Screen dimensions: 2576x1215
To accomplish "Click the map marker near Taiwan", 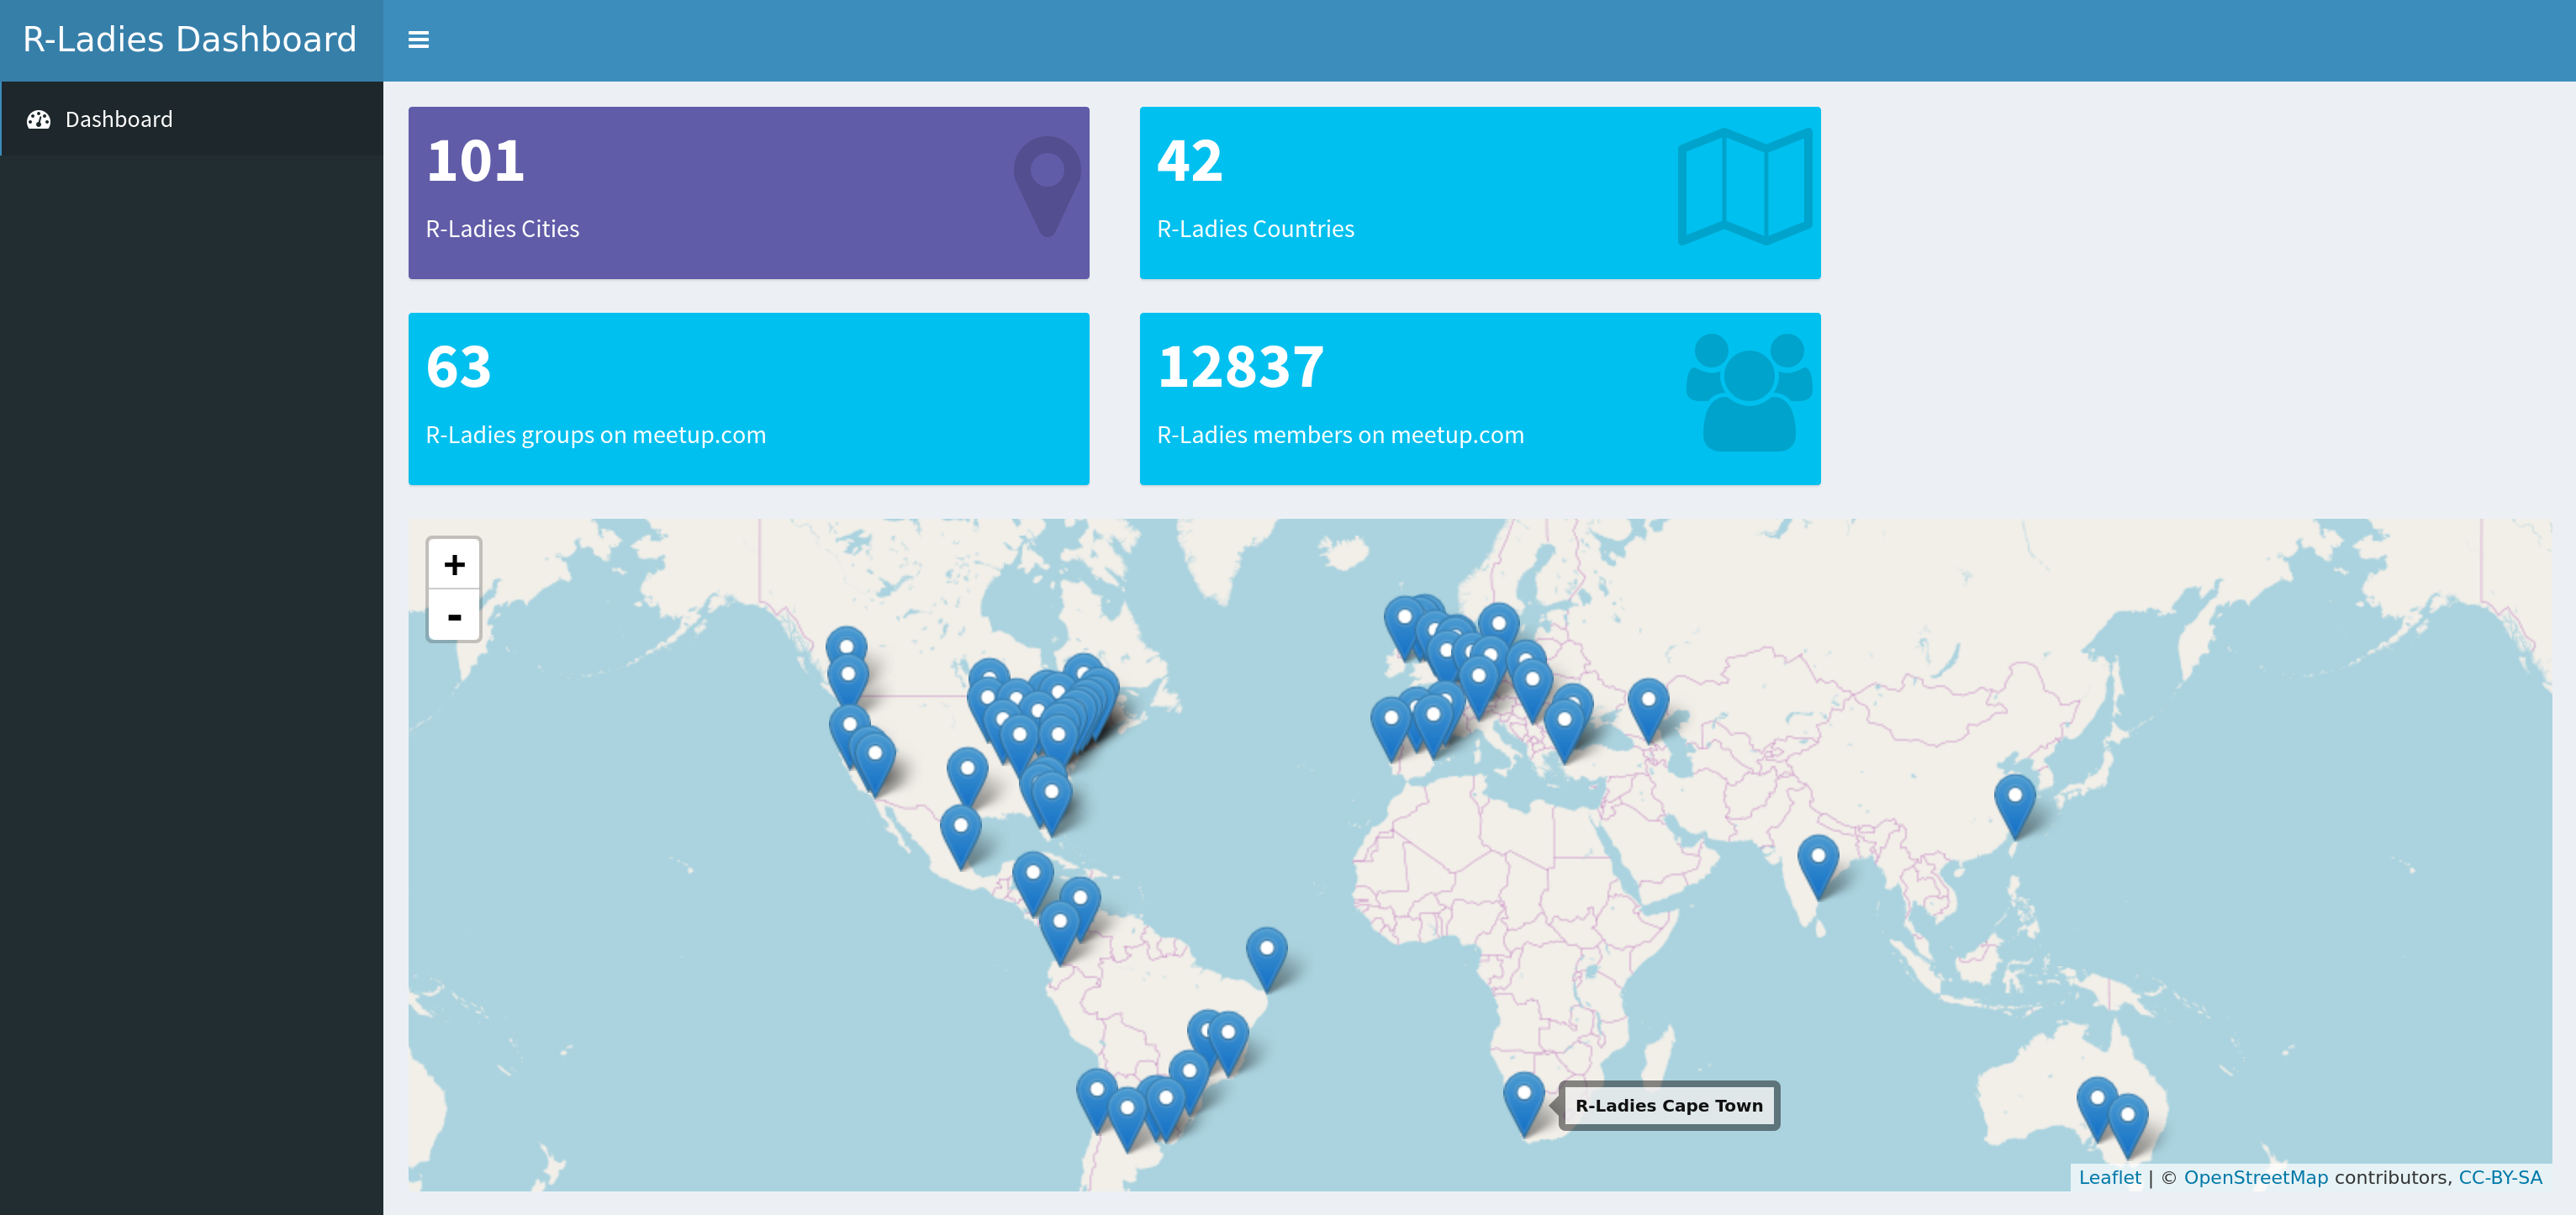I will (2014, 803).
